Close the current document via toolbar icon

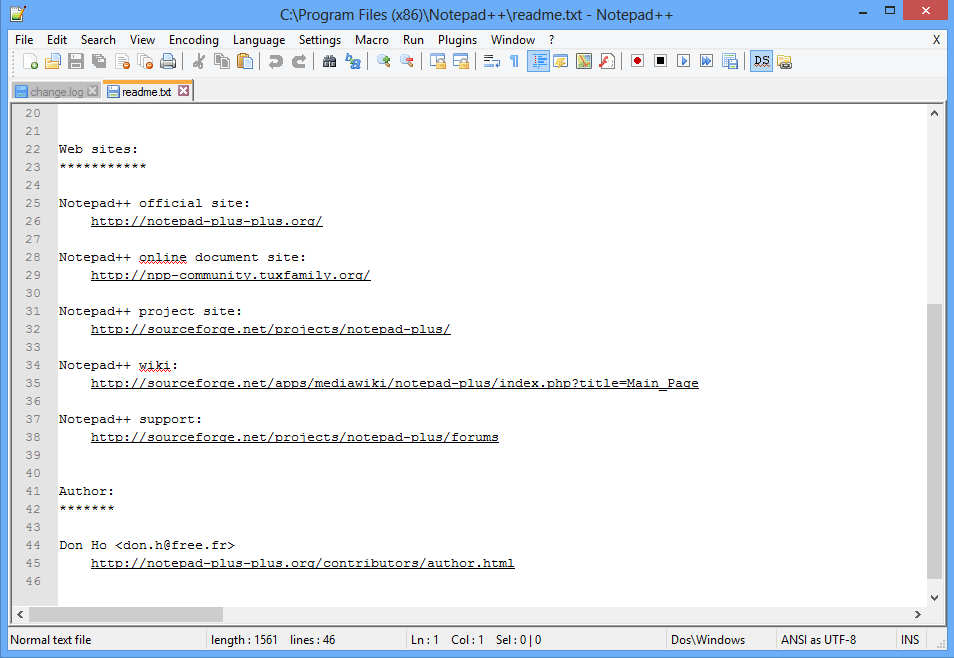click(122, 61)
